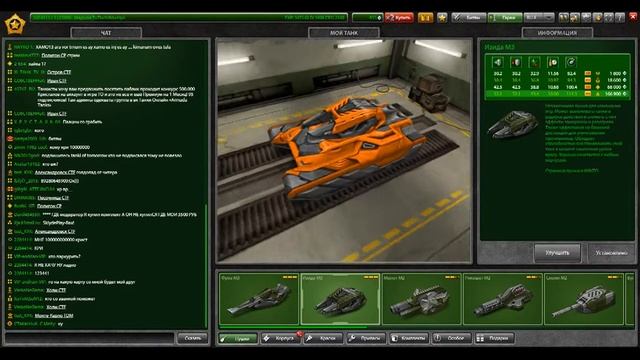Open the green Гараж button
Image resolution: width=640 pixels, height=360 pixels.
505,18
